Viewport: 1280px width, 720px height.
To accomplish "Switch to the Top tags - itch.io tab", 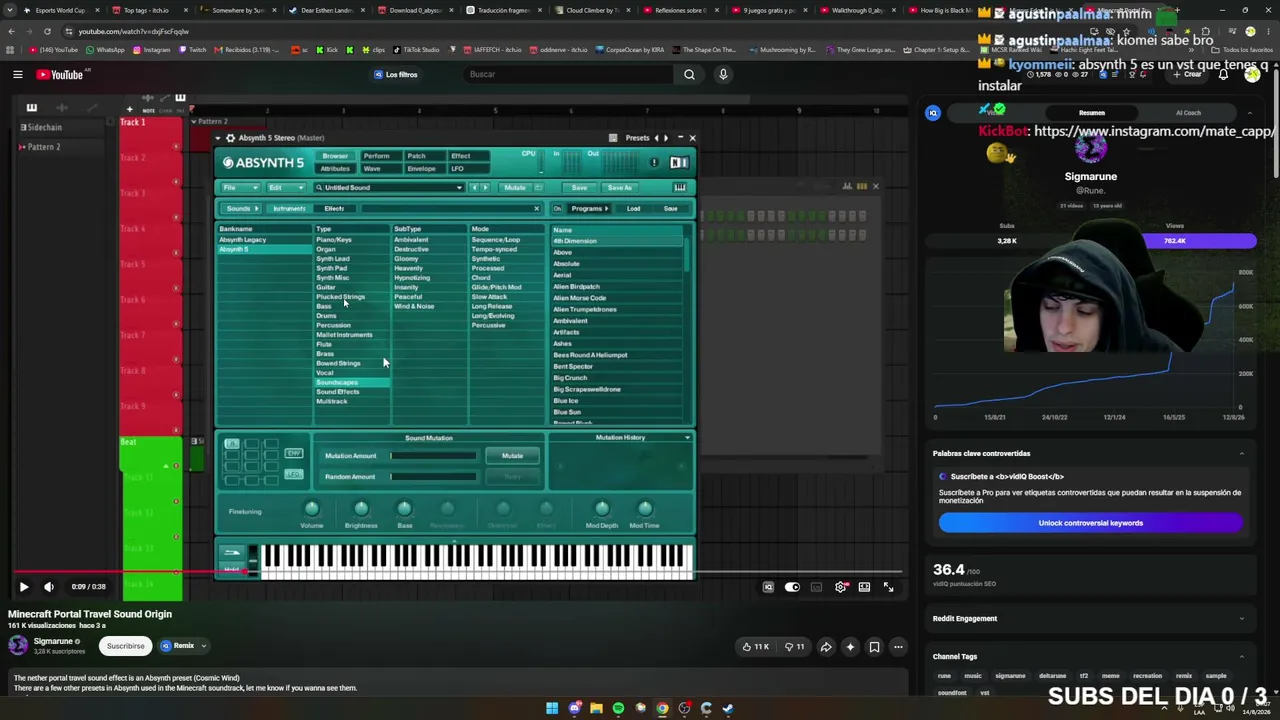I will click(x=146, y=10).
